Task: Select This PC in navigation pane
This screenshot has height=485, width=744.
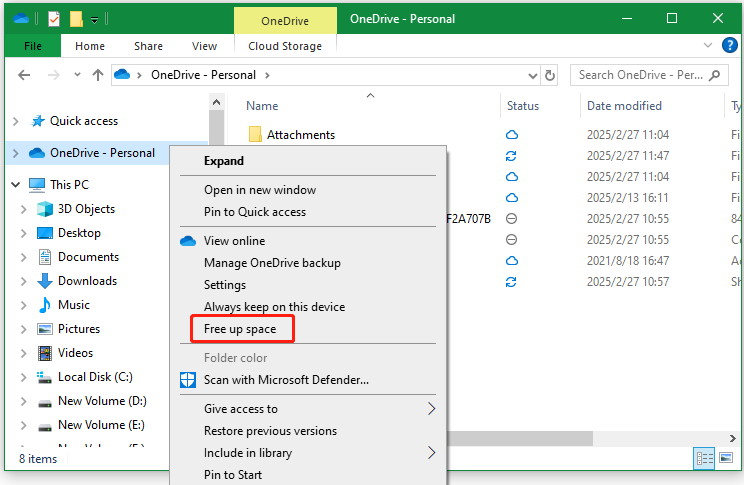Action: pos(69,185)
